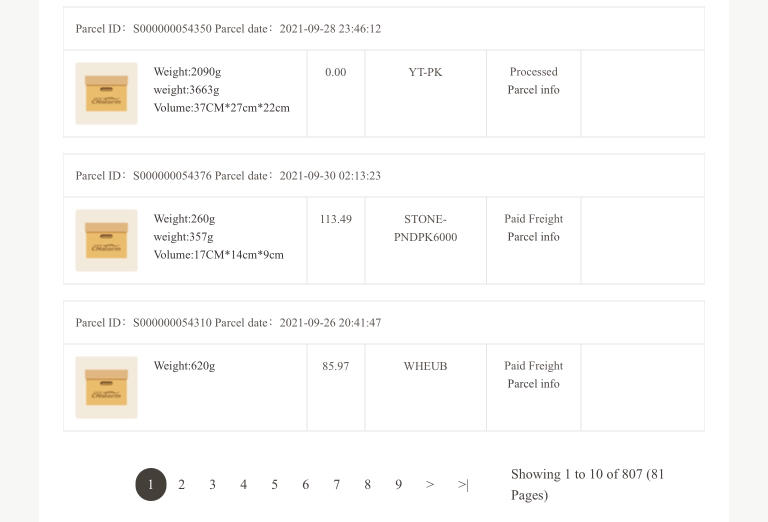Viewport: 768px width, 522px height.
Task: Go to next page using > arrow
Action: (x=430, y=485)
